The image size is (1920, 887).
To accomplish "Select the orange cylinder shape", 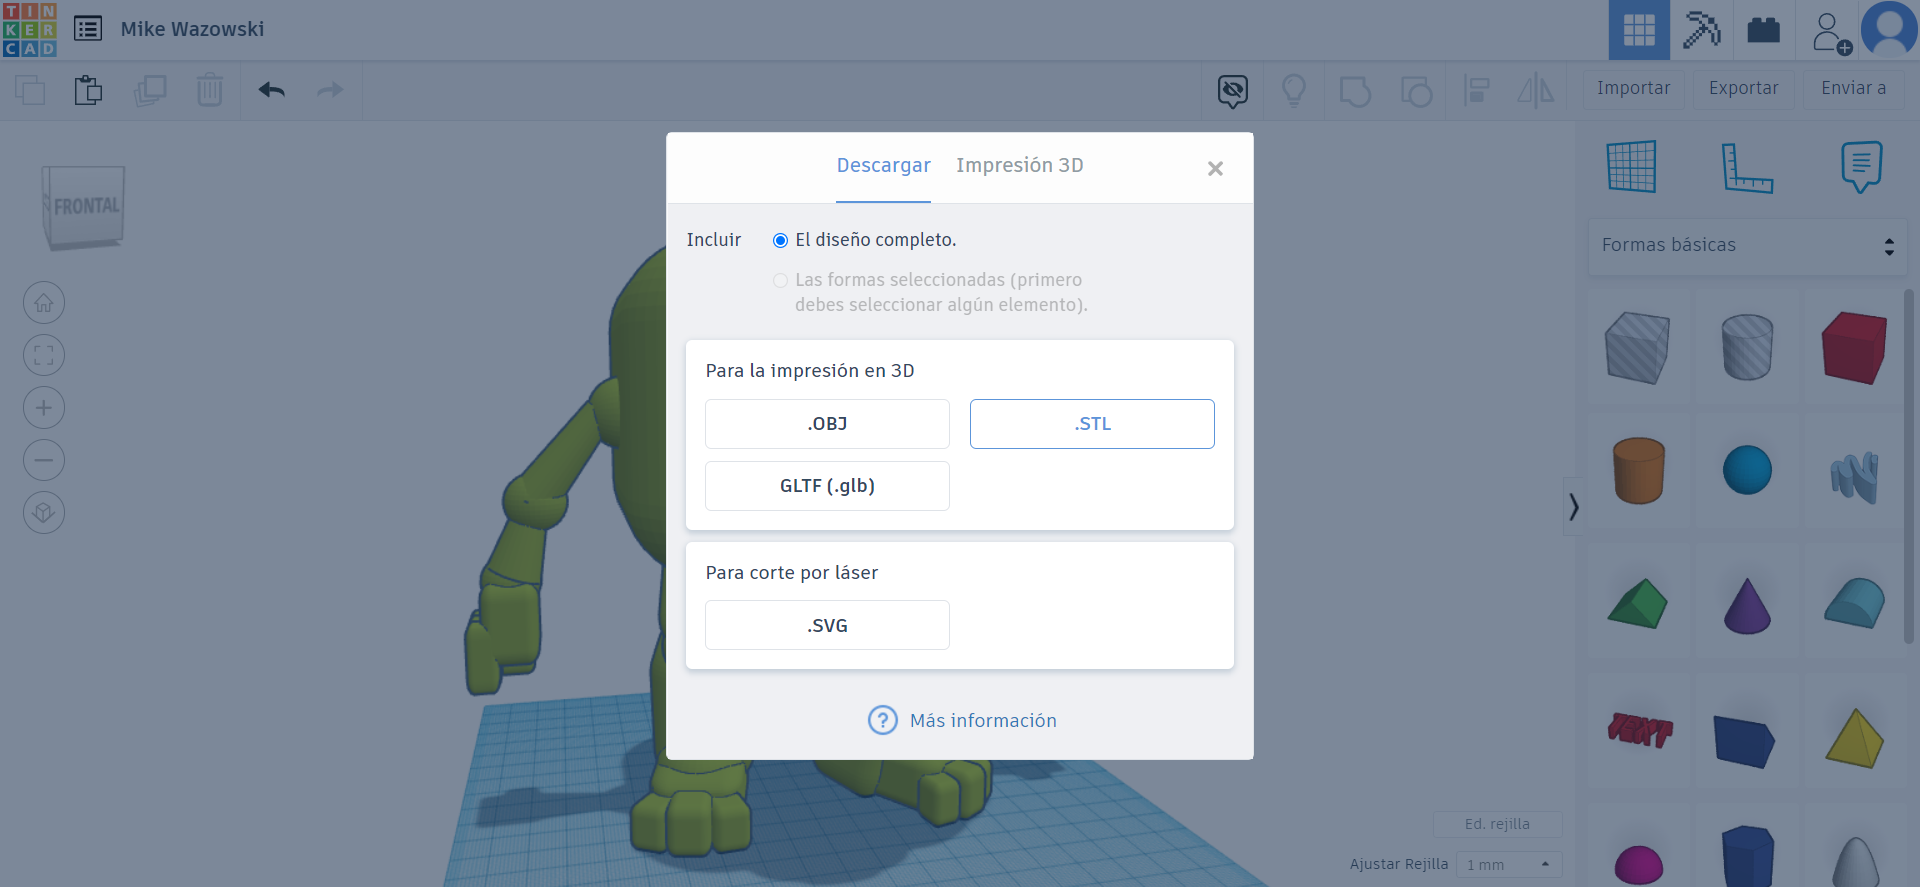I will [1638, 470].
